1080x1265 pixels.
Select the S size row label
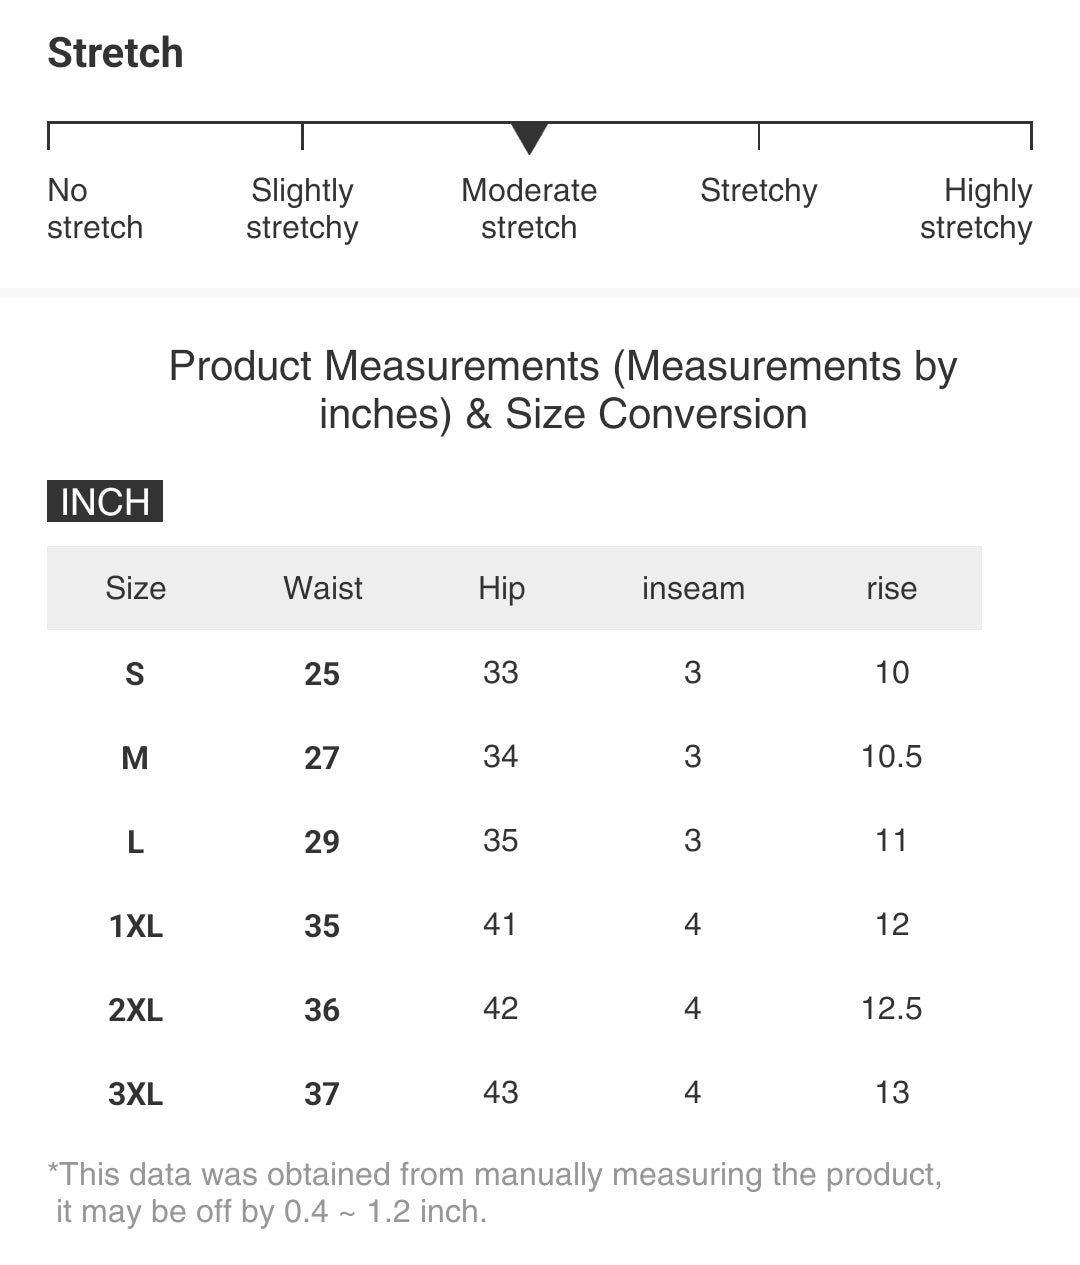click(x=135, y=674)
